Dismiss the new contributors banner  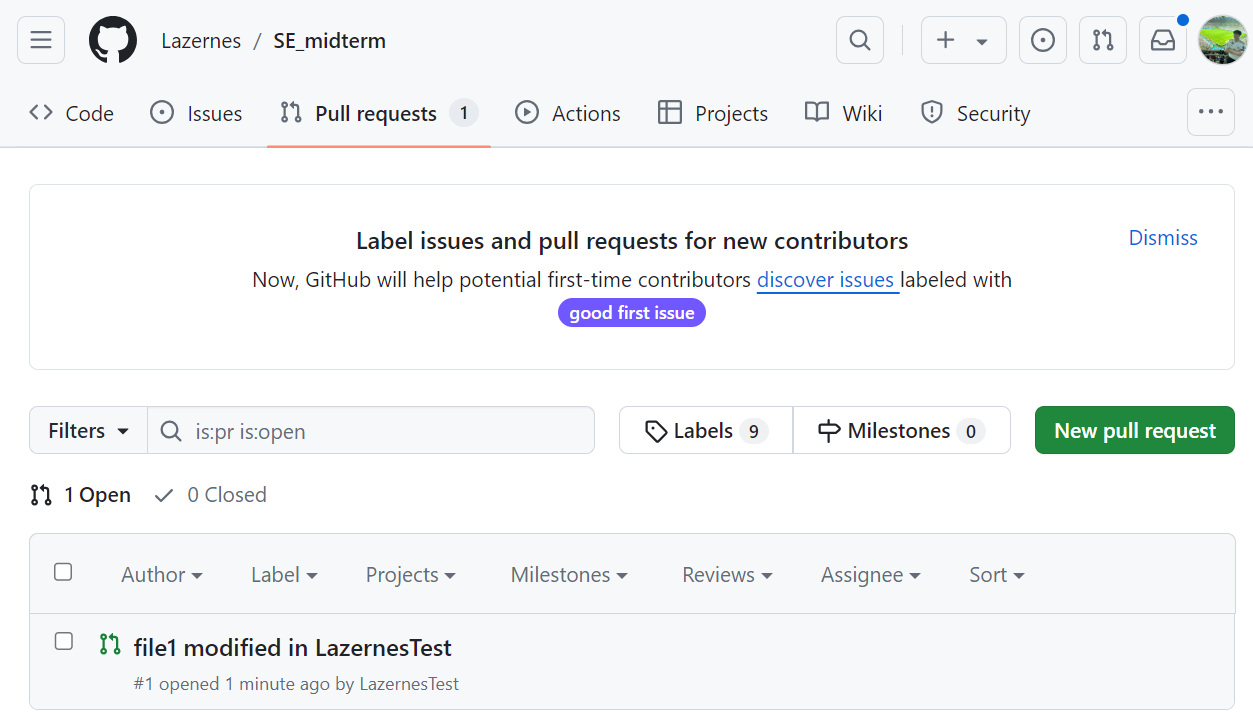click(1163, 238)
